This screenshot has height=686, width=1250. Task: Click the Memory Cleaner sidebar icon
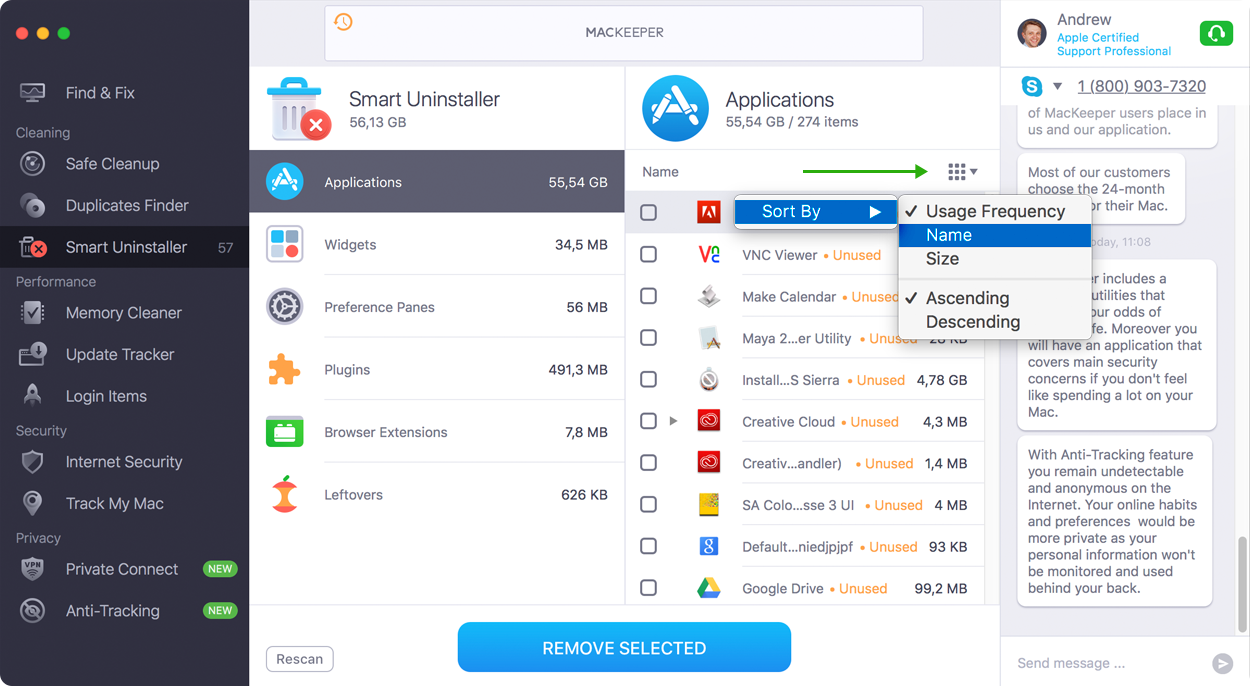click(32, 313)
